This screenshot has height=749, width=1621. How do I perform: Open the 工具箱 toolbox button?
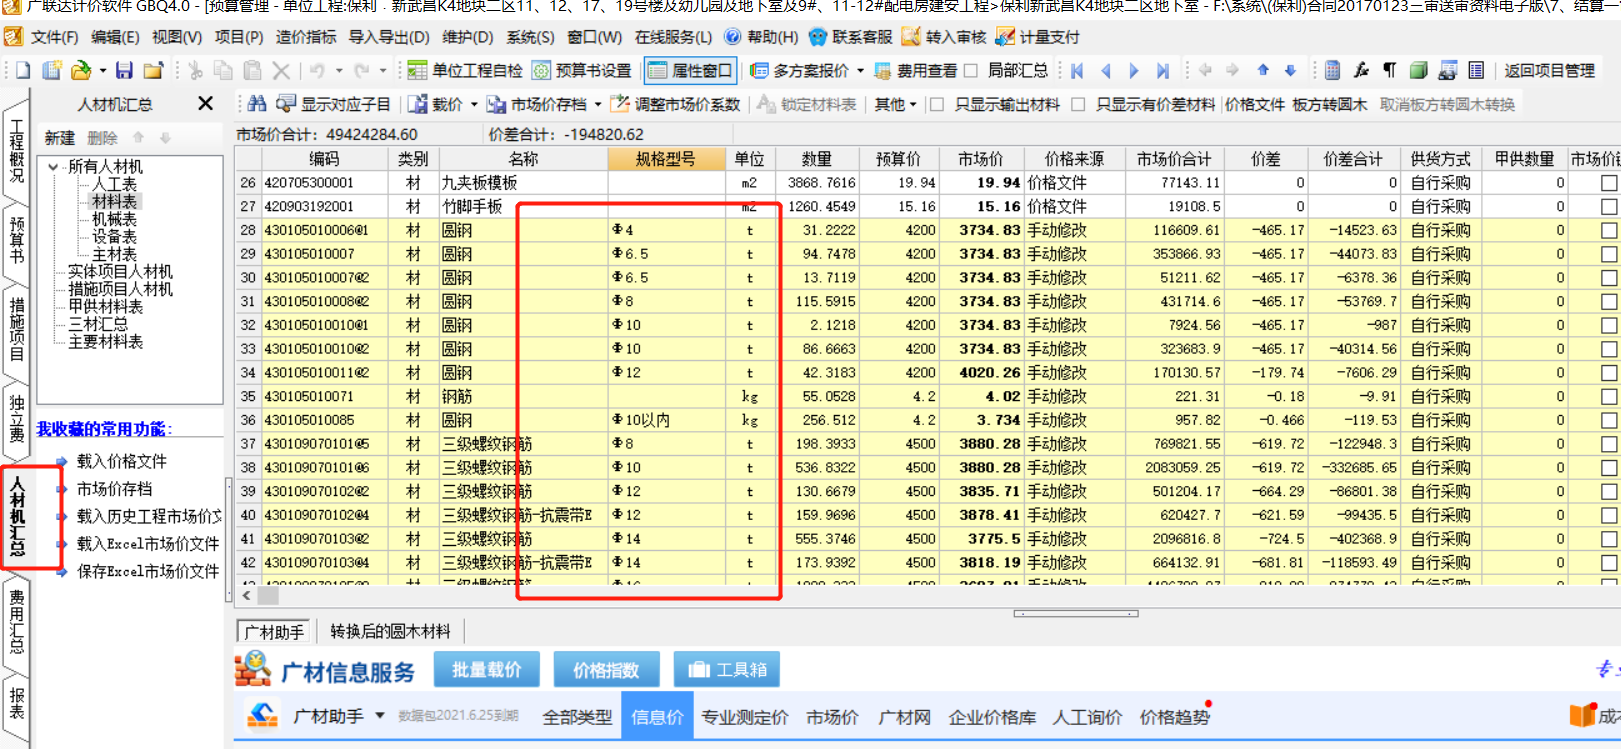(x=727, y=669)
